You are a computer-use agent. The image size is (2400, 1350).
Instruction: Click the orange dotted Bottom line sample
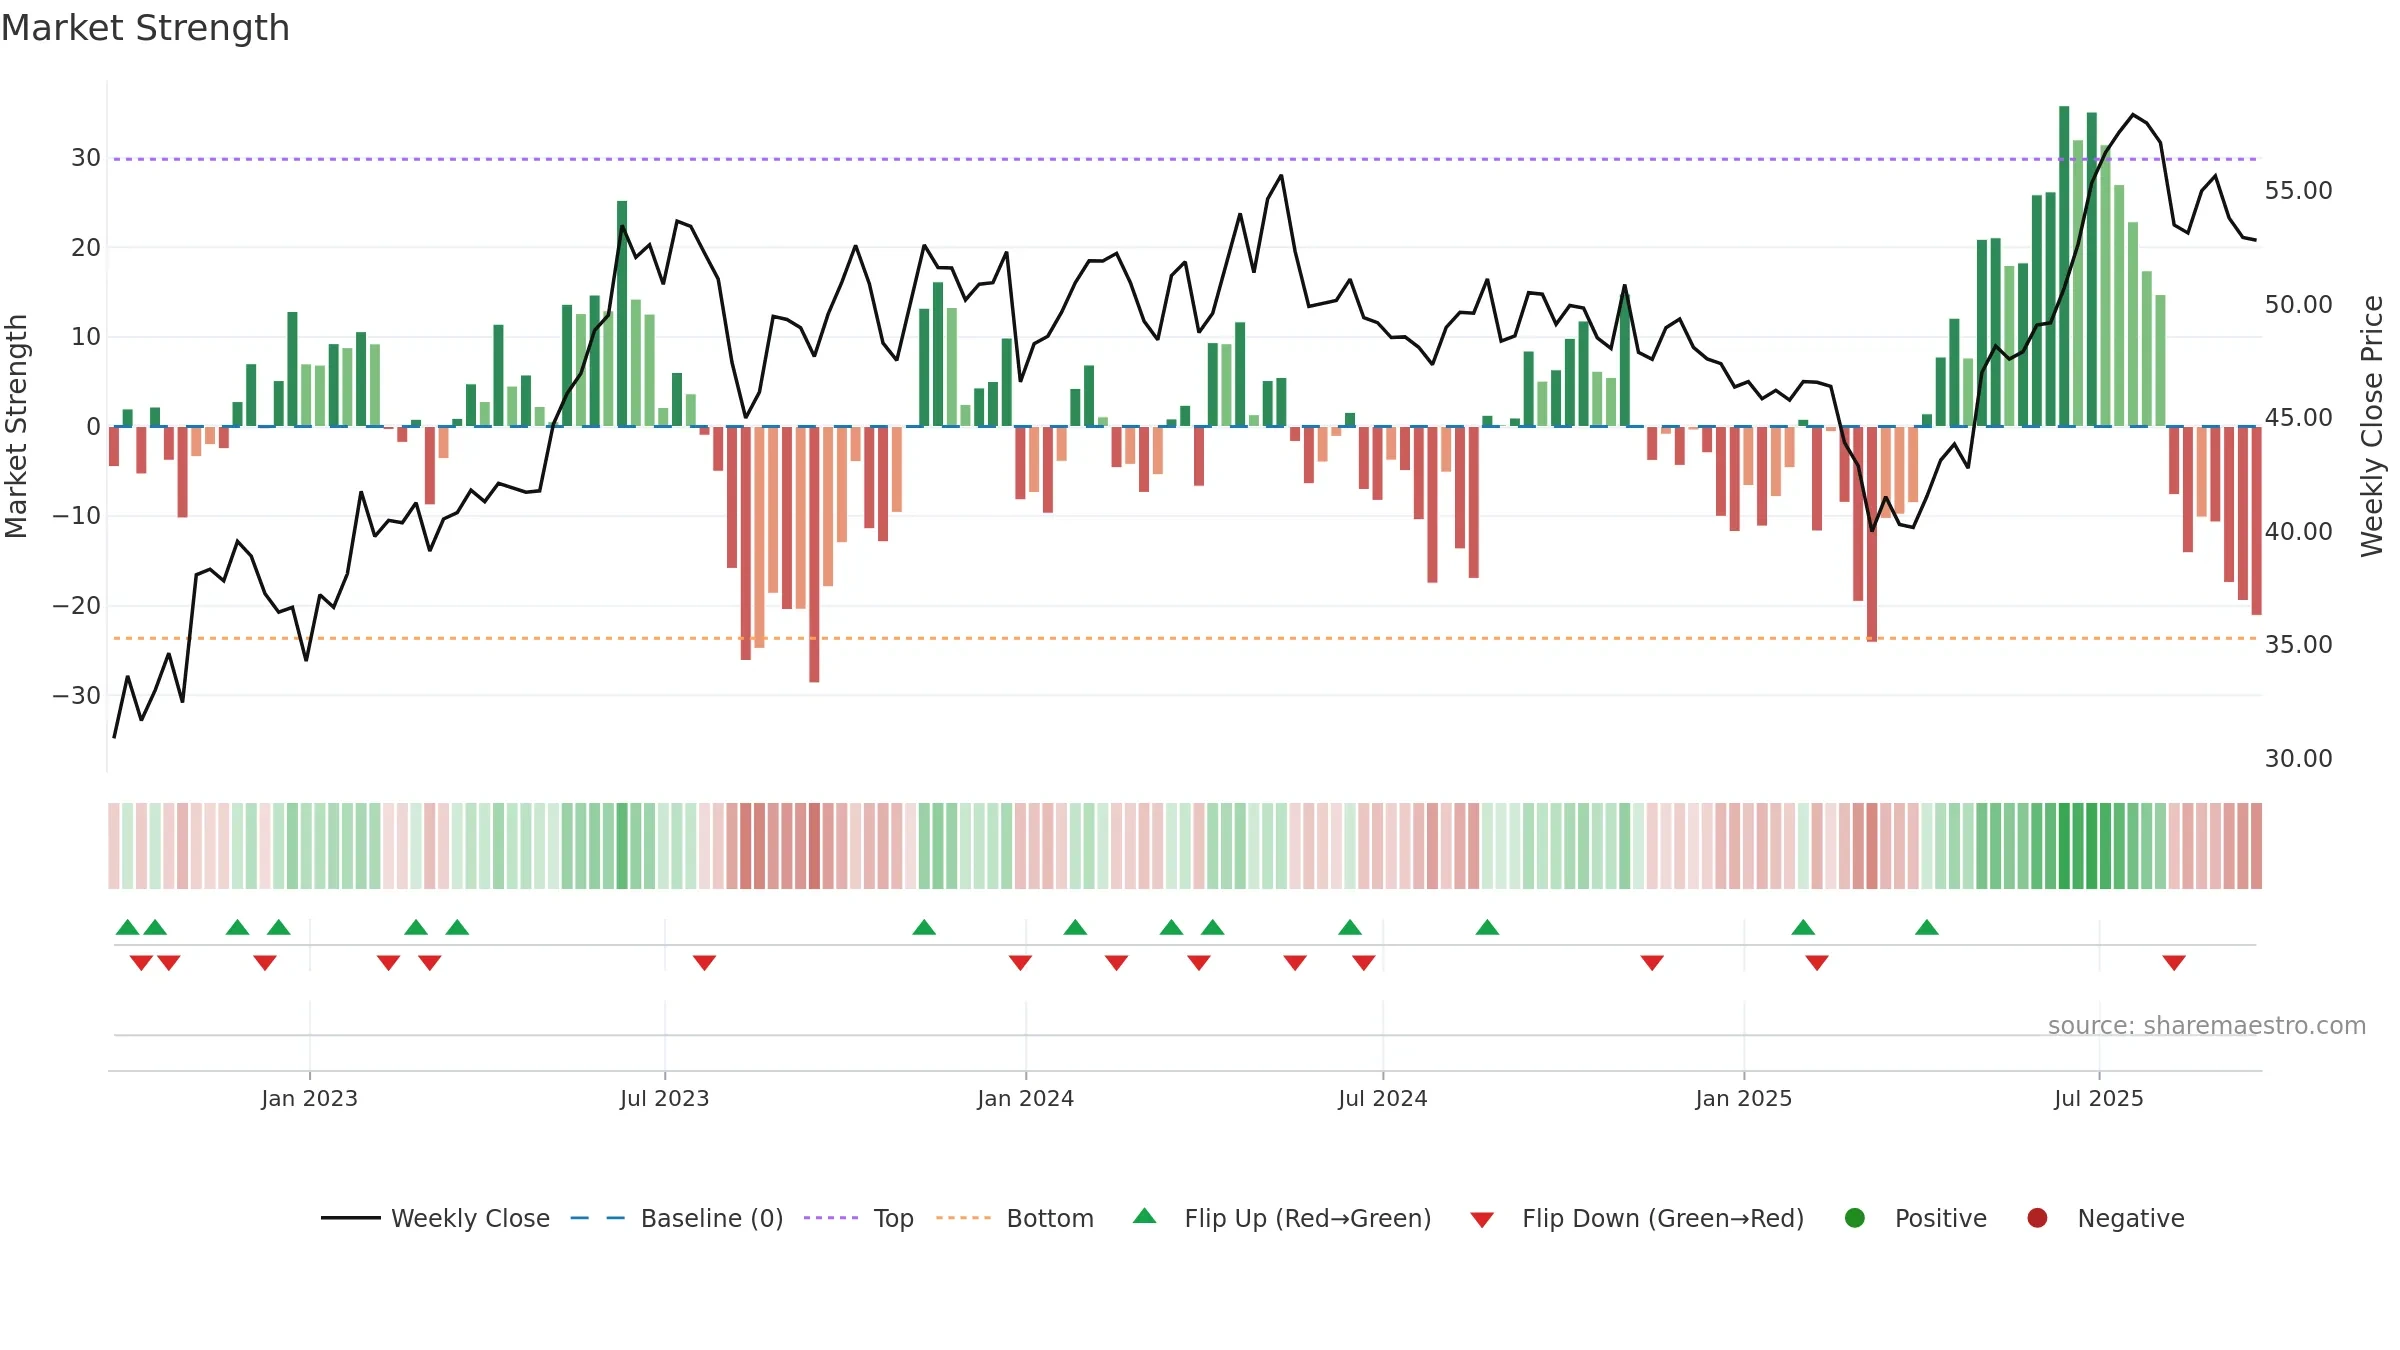point(963,1218)
